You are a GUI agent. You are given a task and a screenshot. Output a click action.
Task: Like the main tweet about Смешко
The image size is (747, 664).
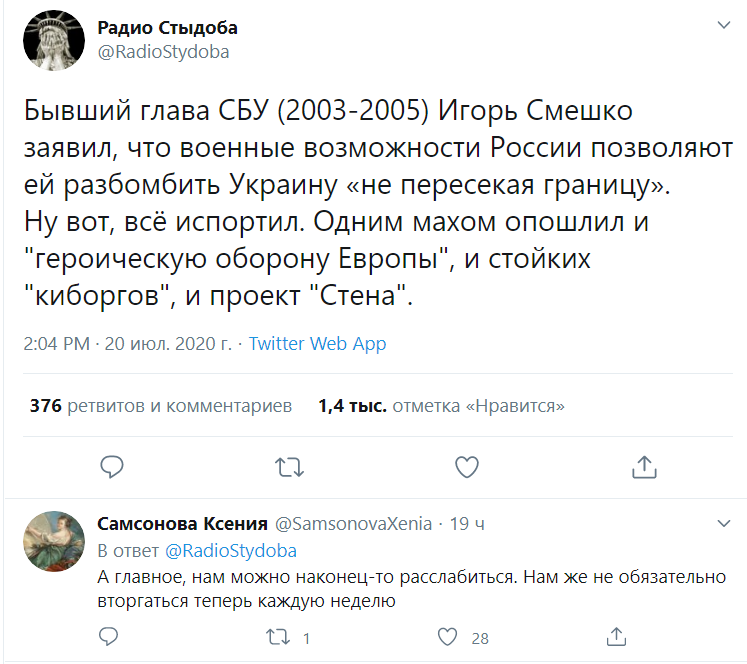[466, 466]
